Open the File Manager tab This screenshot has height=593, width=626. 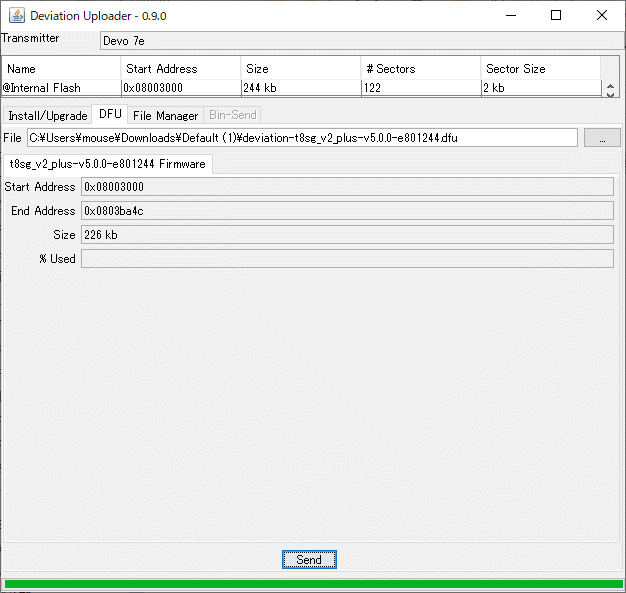pos(165,115)
